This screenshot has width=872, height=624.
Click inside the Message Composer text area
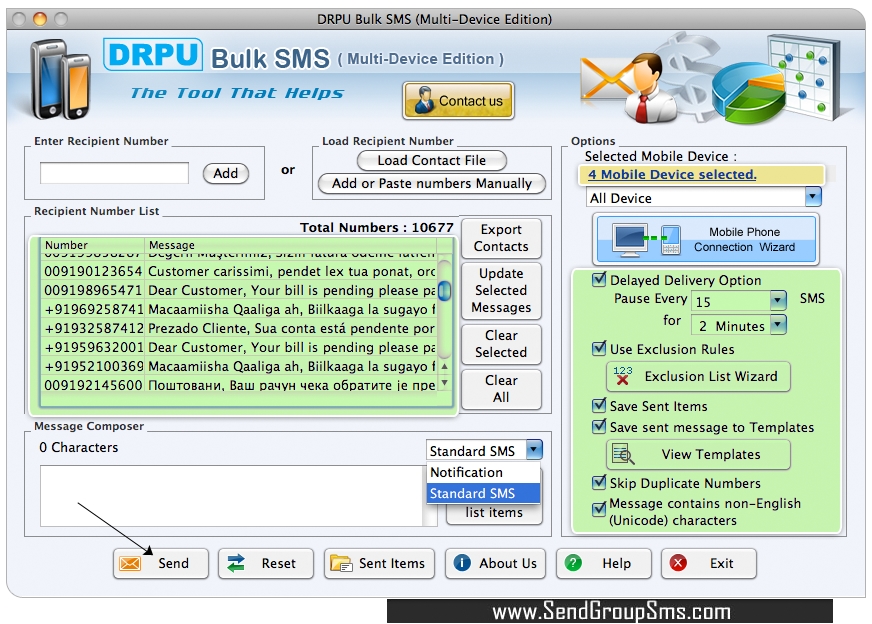(231, 496)
